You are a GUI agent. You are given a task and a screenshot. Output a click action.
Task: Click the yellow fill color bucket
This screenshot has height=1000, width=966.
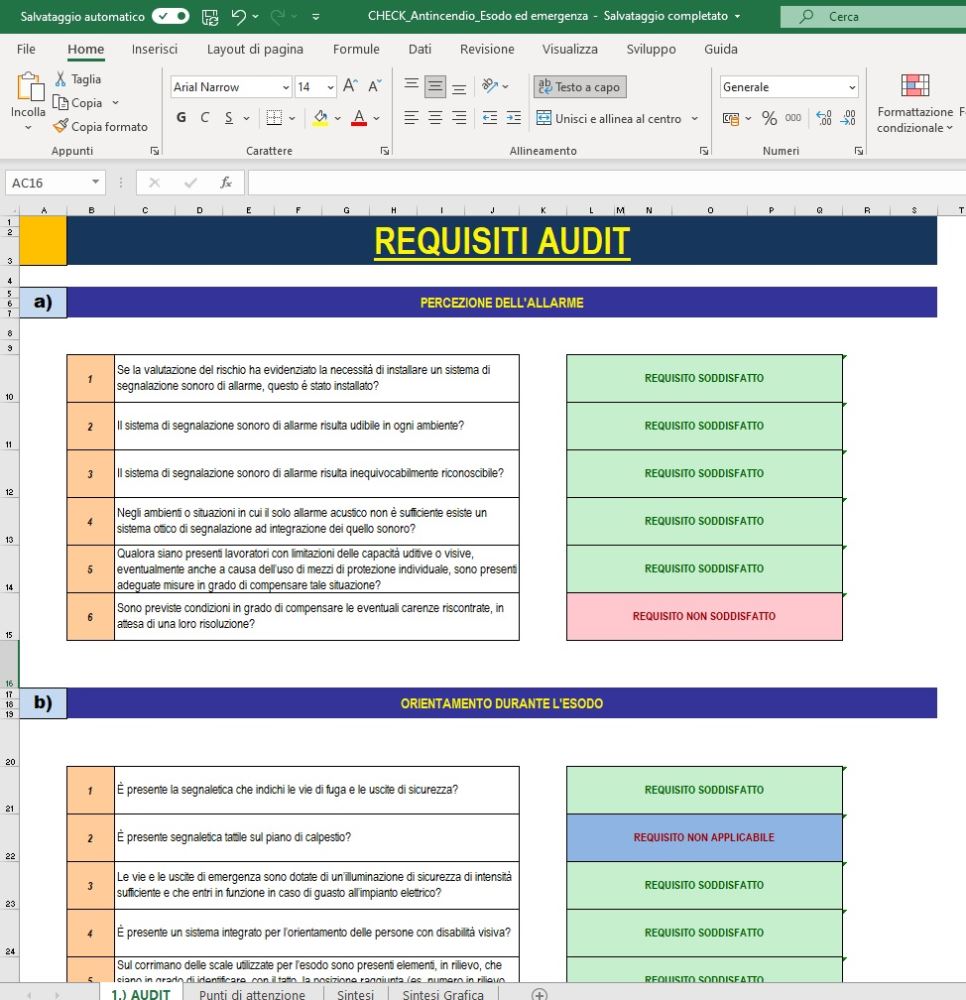point(320,117)
